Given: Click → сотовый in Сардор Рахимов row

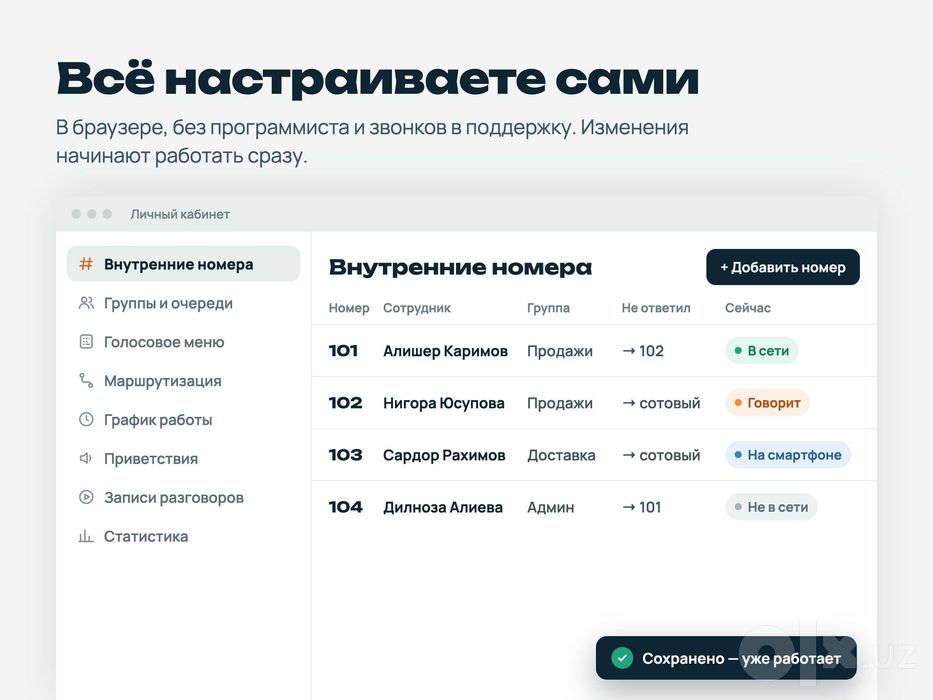Looking at the screenshot, I should pyautogui.click(x=661, y=455).
